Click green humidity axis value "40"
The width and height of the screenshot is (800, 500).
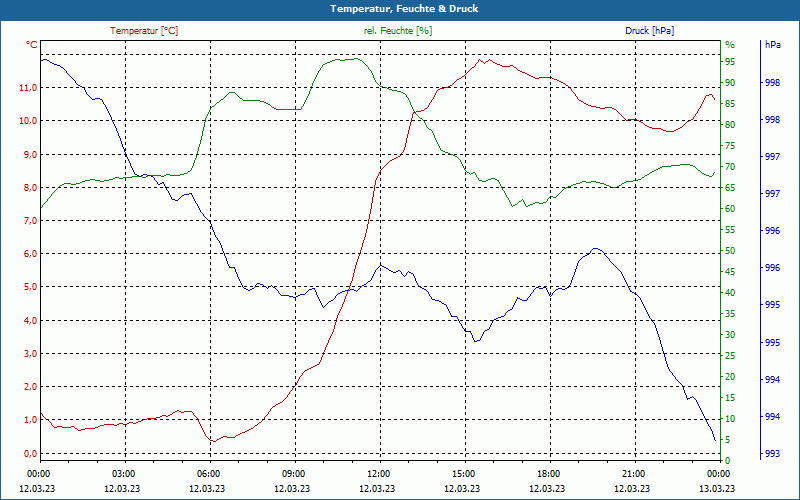[x=730, y=293]
